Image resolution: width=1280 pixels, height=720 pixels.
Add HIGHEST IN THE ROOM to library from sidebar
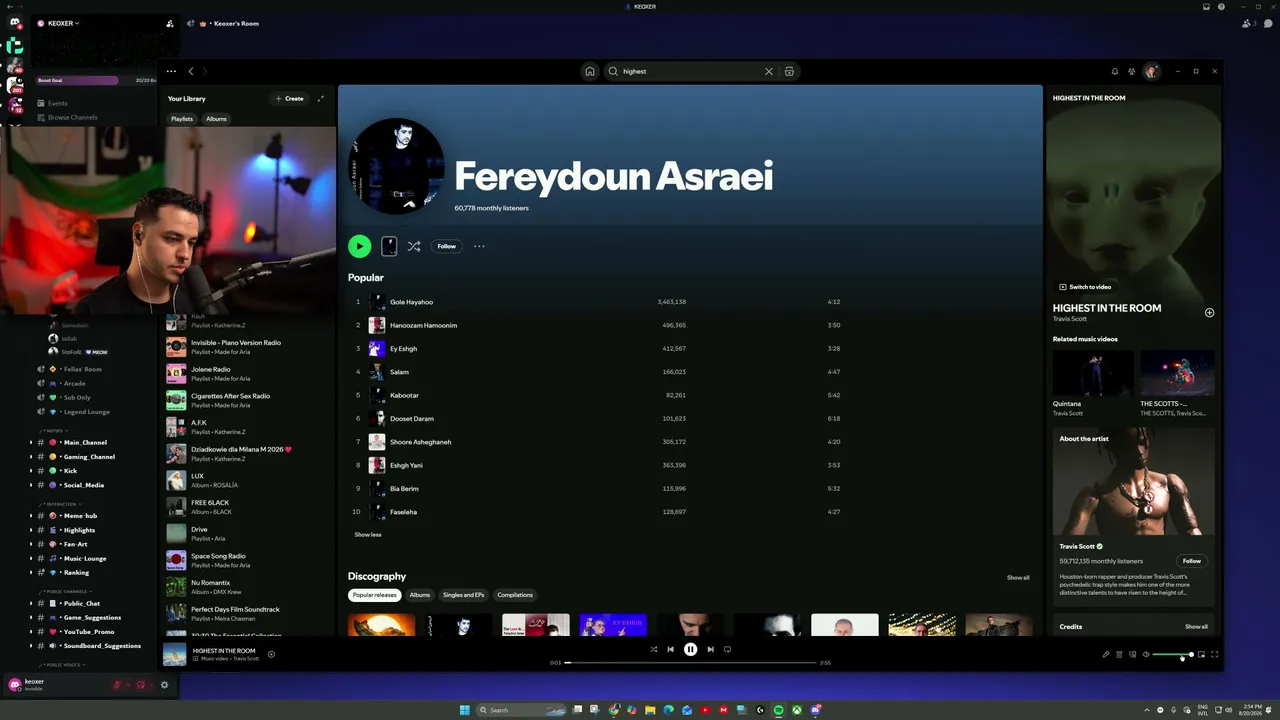(1209, 313)
